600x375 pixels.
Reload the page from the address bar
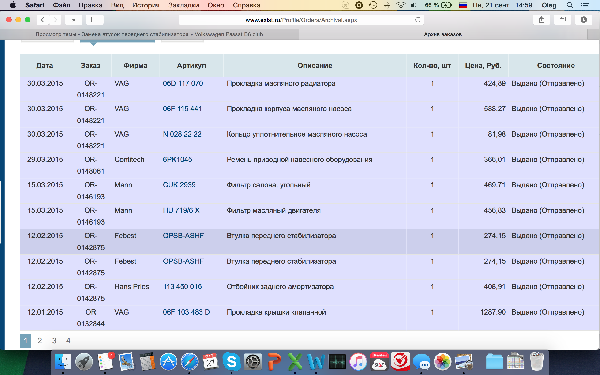click(417, 20)
